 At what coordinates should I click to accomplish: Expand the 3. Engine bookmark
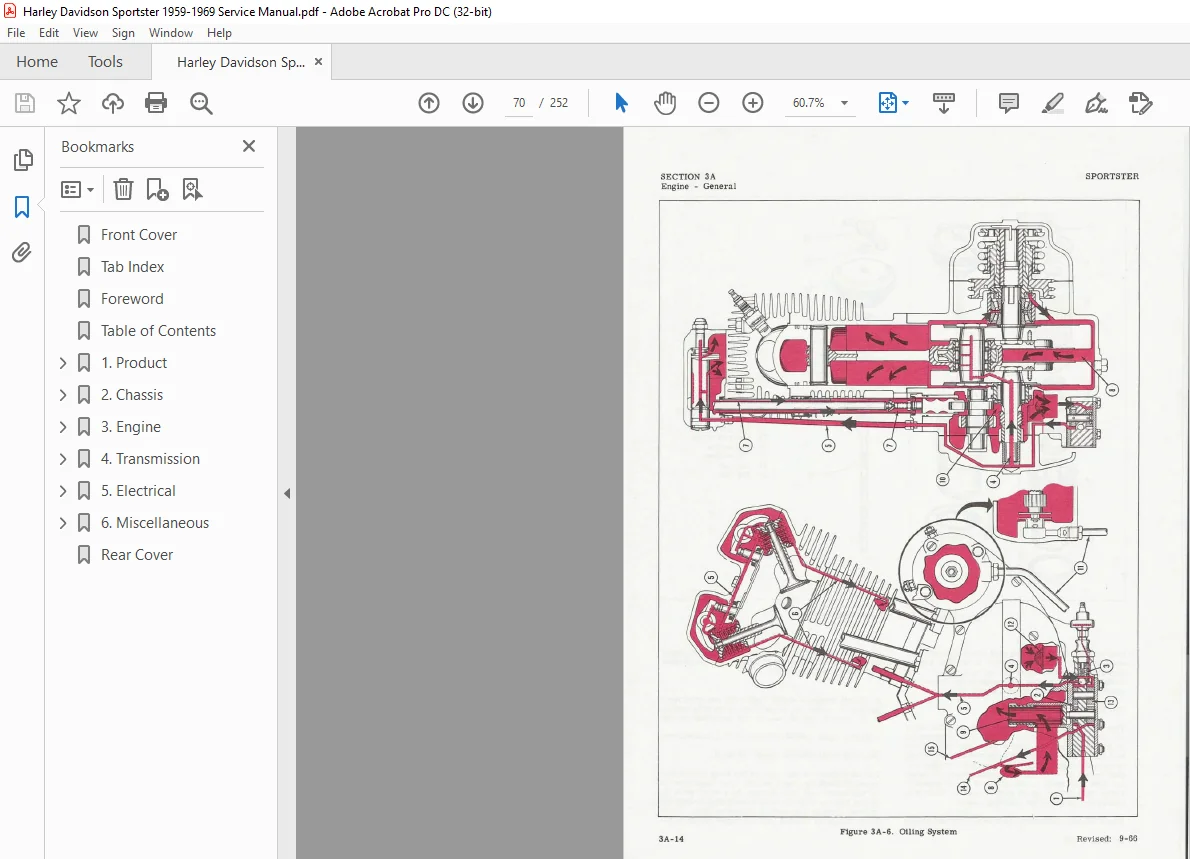click(63, 426)
